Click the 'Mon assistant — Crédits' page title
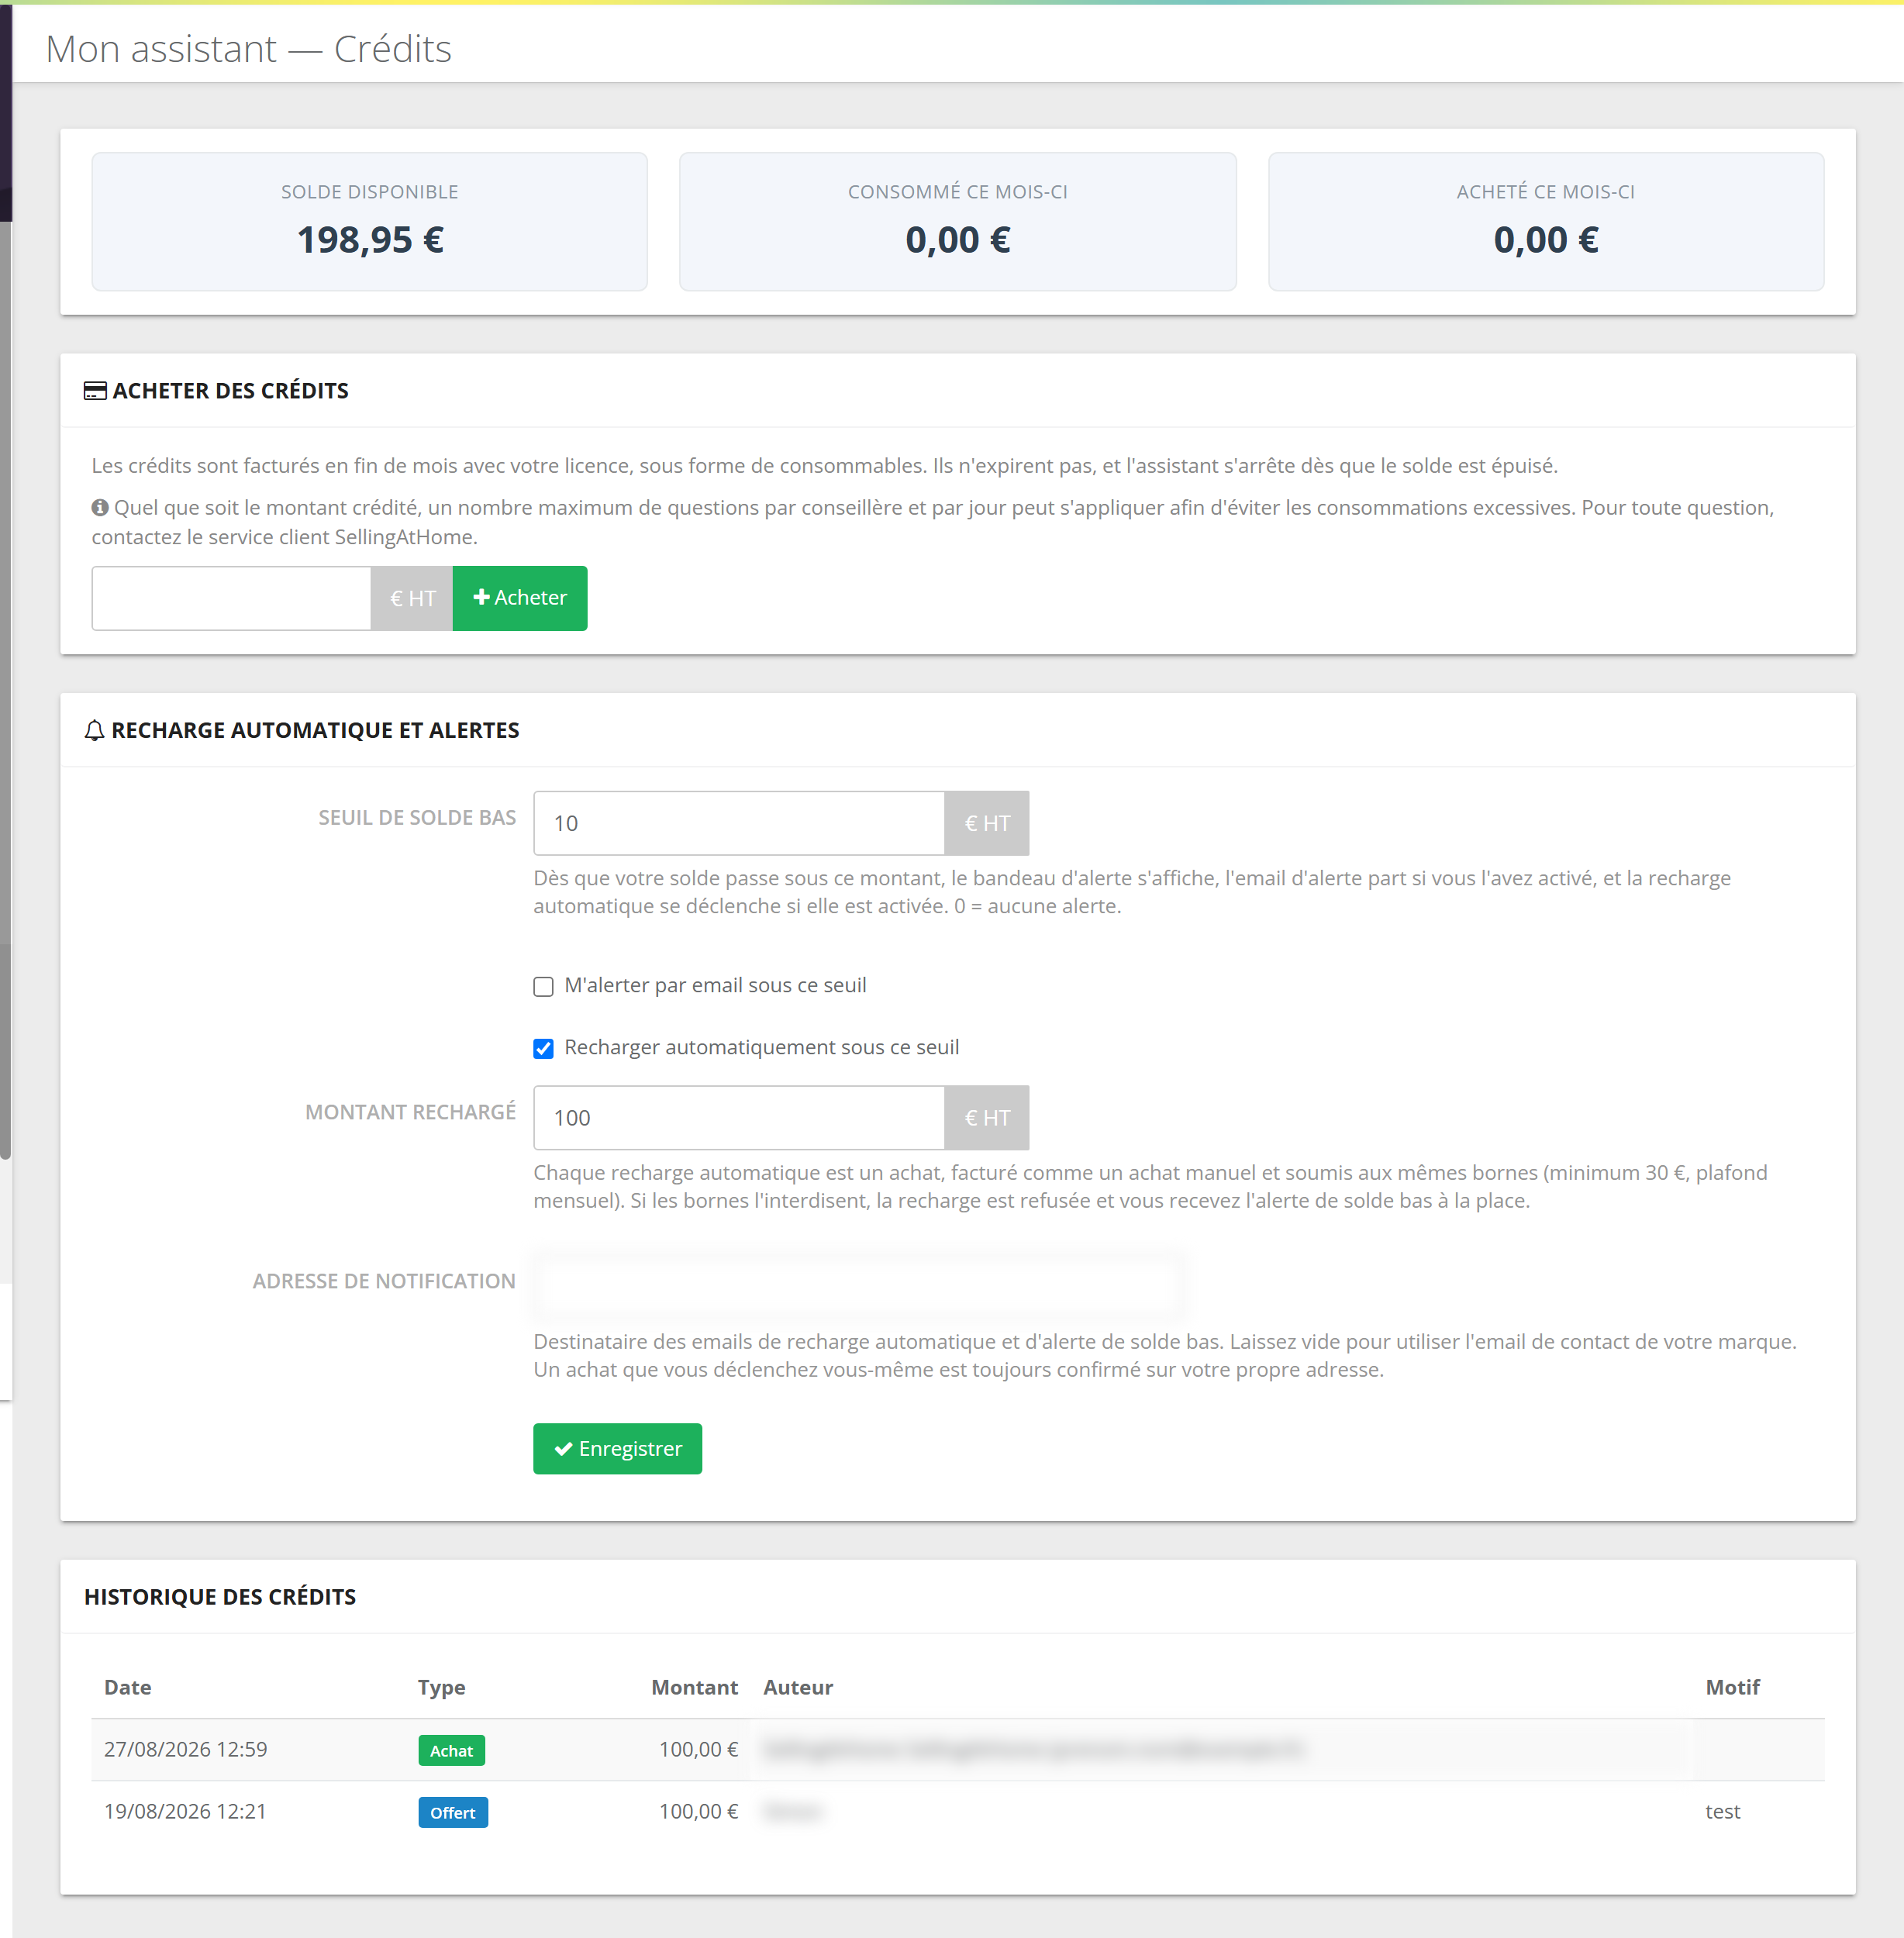Image resolution: width=1904 pixels, height=1938 pixels. [x=249, y=49]
